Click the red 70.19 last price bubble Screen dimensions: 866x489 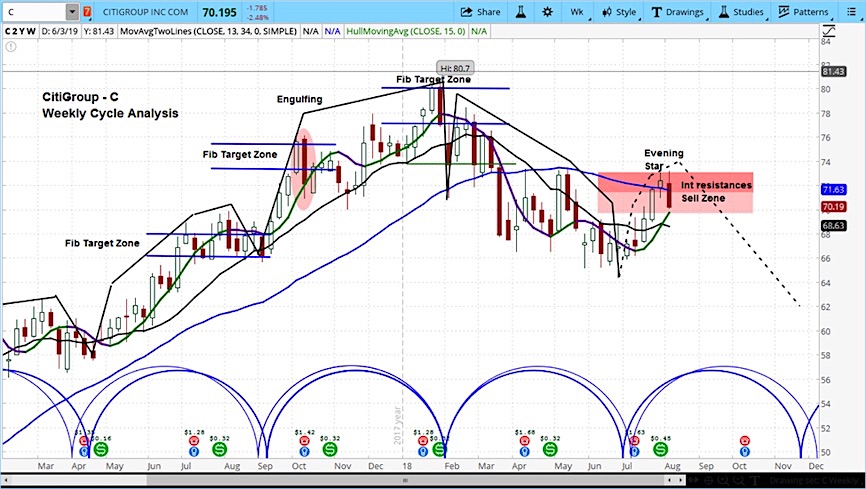click(833, 207)
